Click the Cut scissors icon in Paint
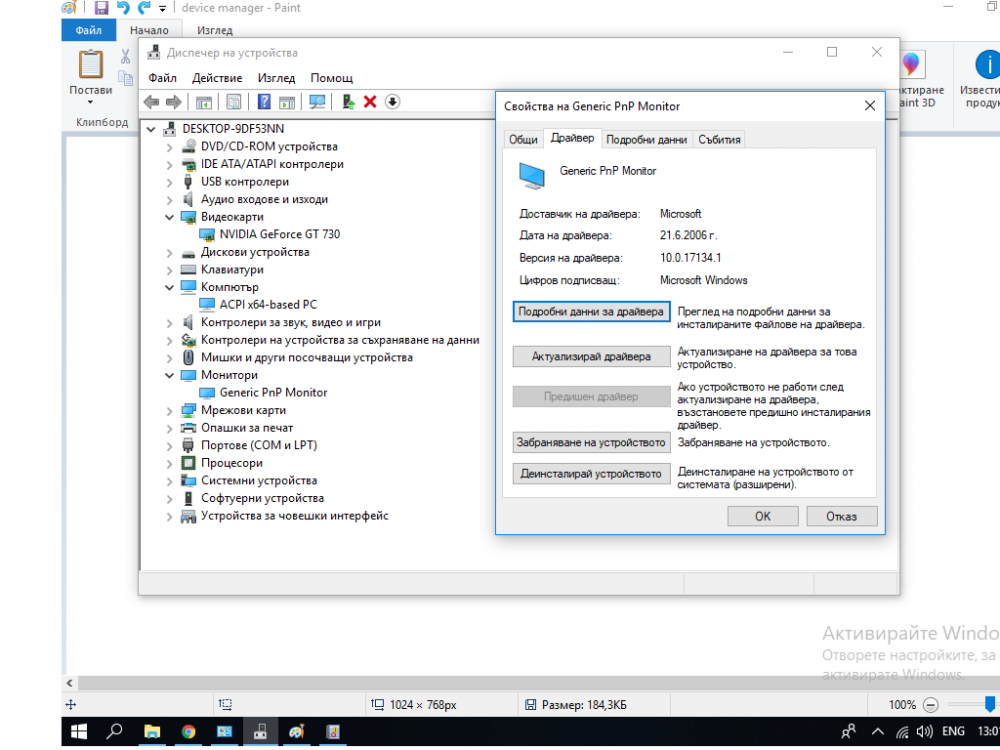The height and width of the screenshot is (750, 1000). (x=126, y=56)
